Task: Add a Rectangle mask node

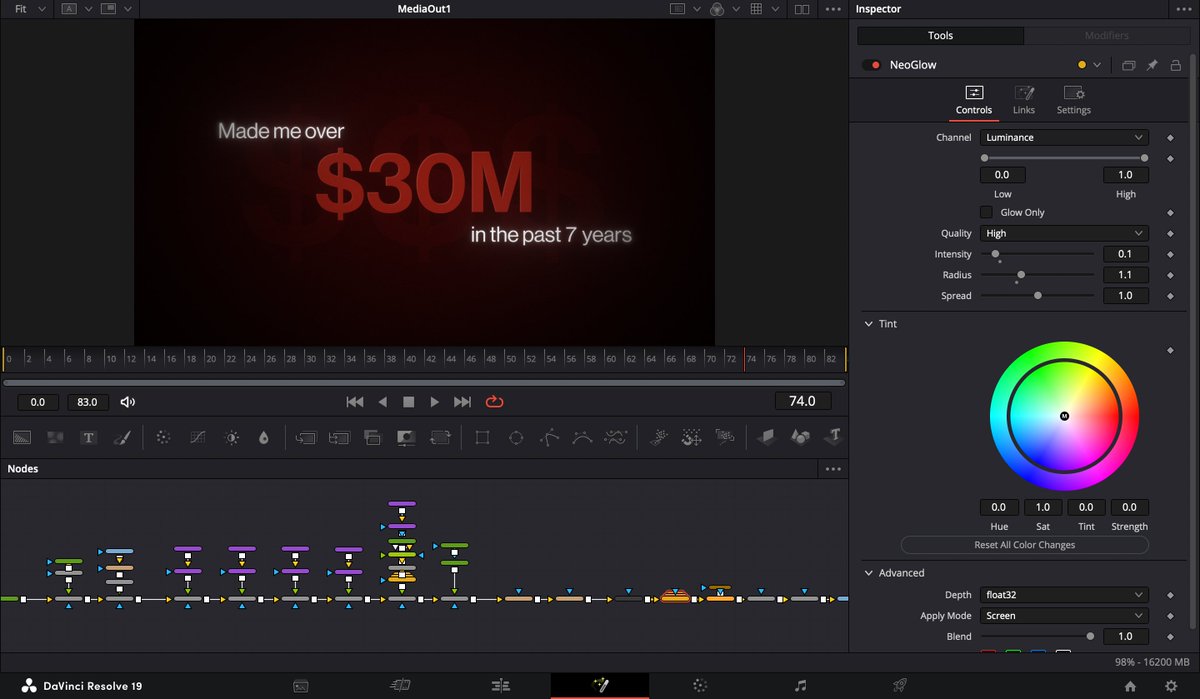Action: 481,437
